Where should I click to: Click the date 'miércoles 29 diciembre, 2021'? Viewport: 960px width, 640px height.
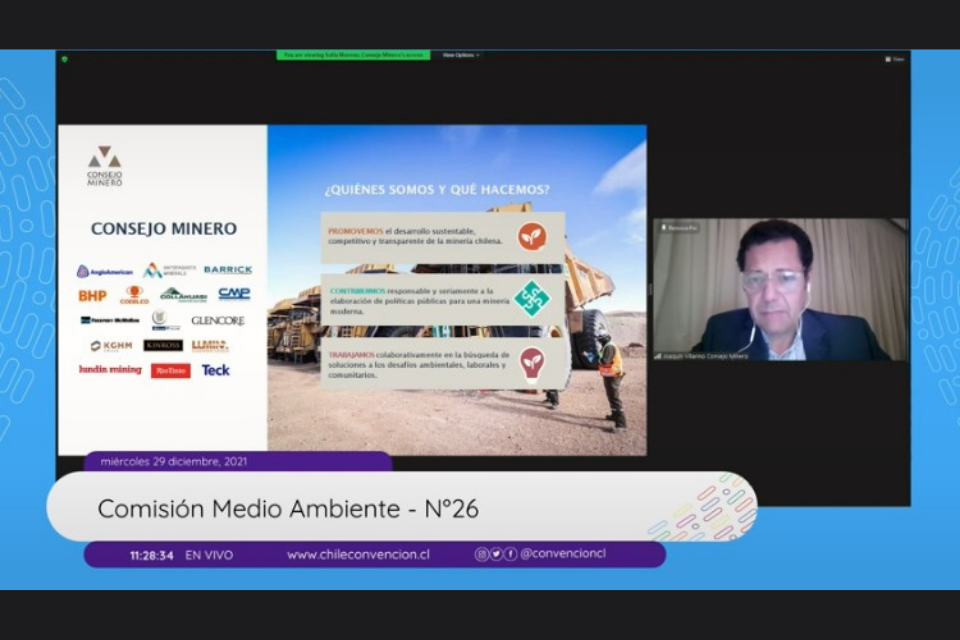tap(174, 462)
